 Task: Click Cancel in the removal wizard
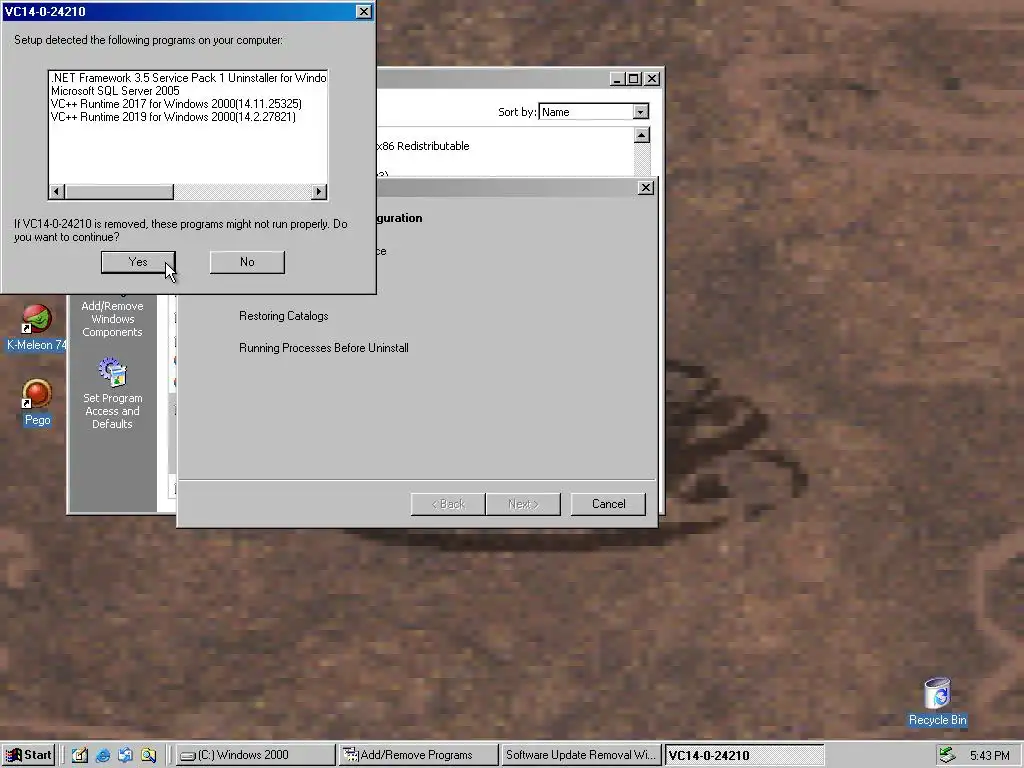[x=608, y=504]
